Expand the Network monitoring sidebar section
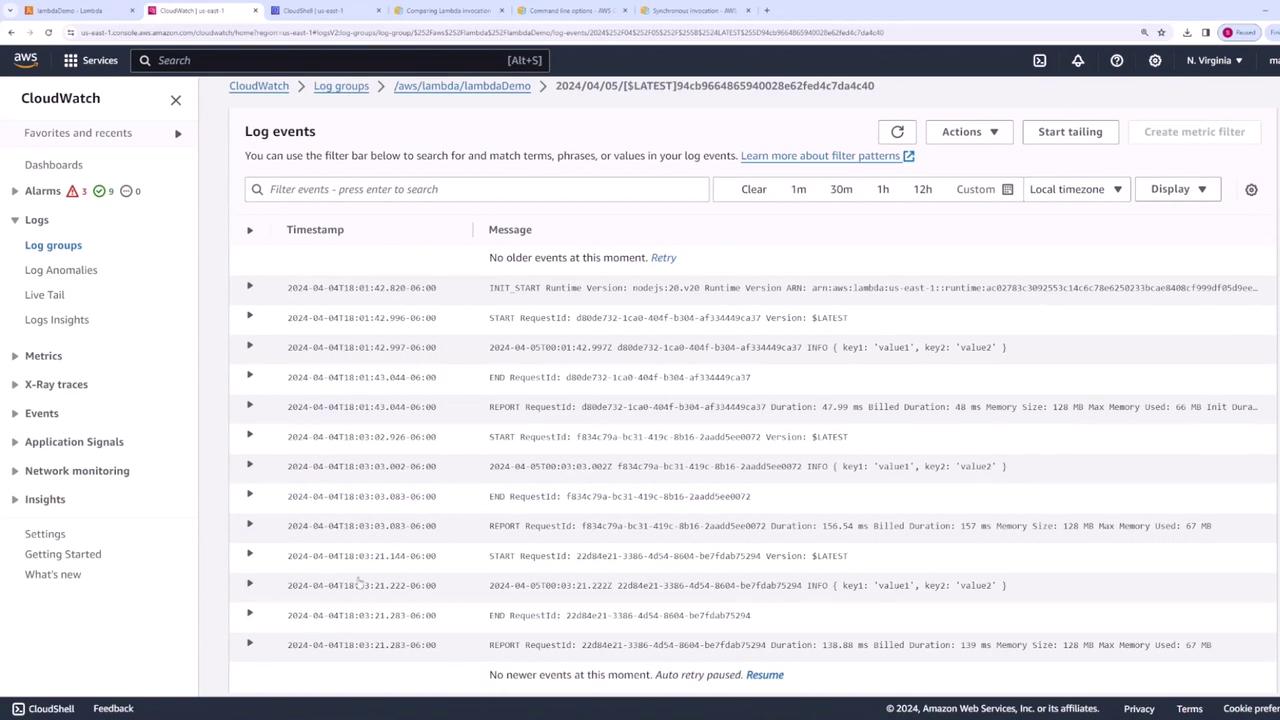 [15, 471]
